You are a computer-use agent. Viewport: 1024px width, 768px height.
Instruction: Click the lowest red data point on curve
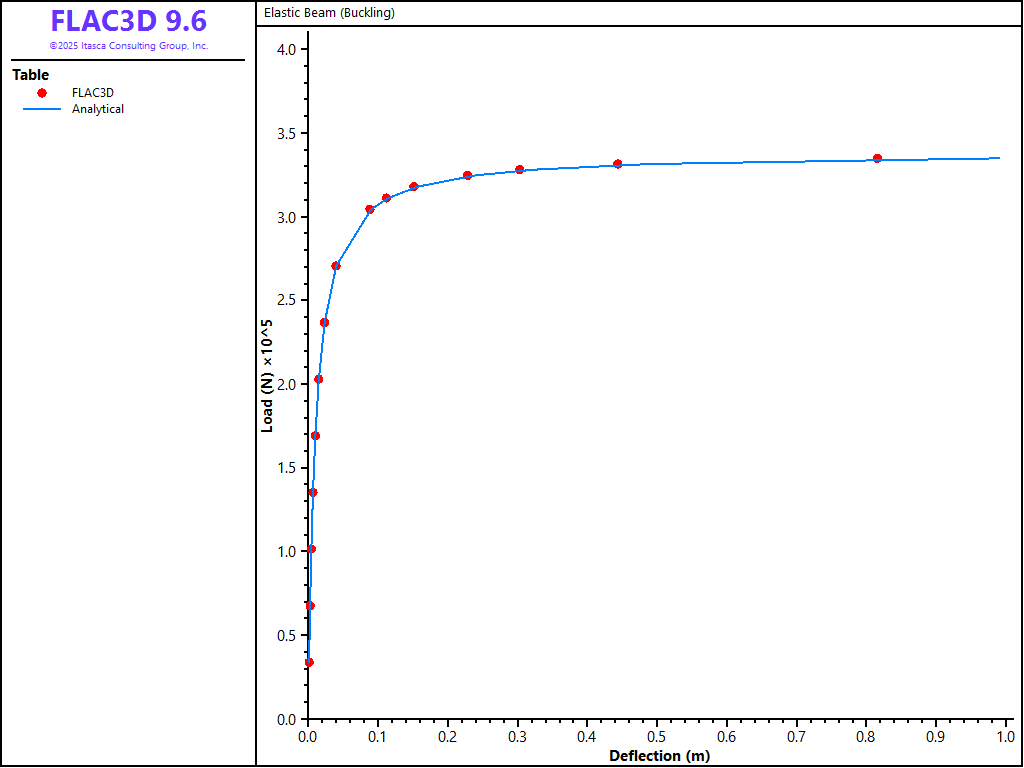coord(309,662)
